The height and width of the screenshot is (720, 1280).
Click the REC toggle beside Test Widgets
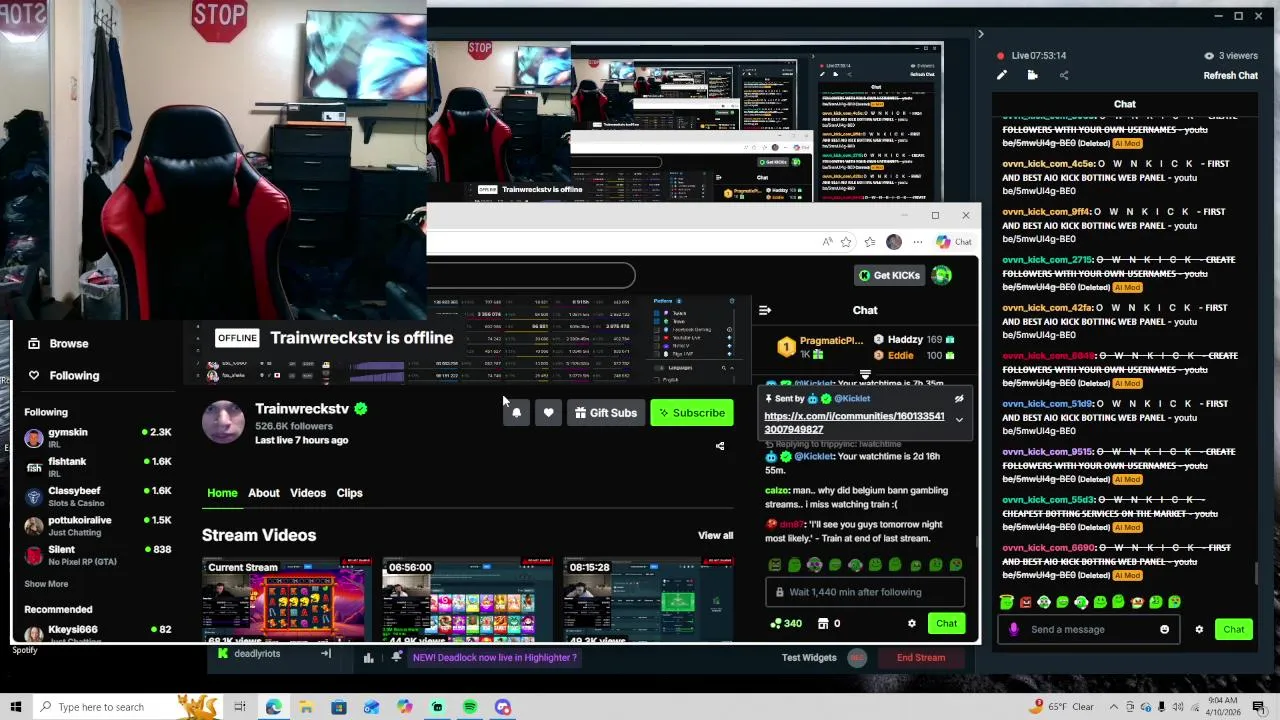(856, 657)
